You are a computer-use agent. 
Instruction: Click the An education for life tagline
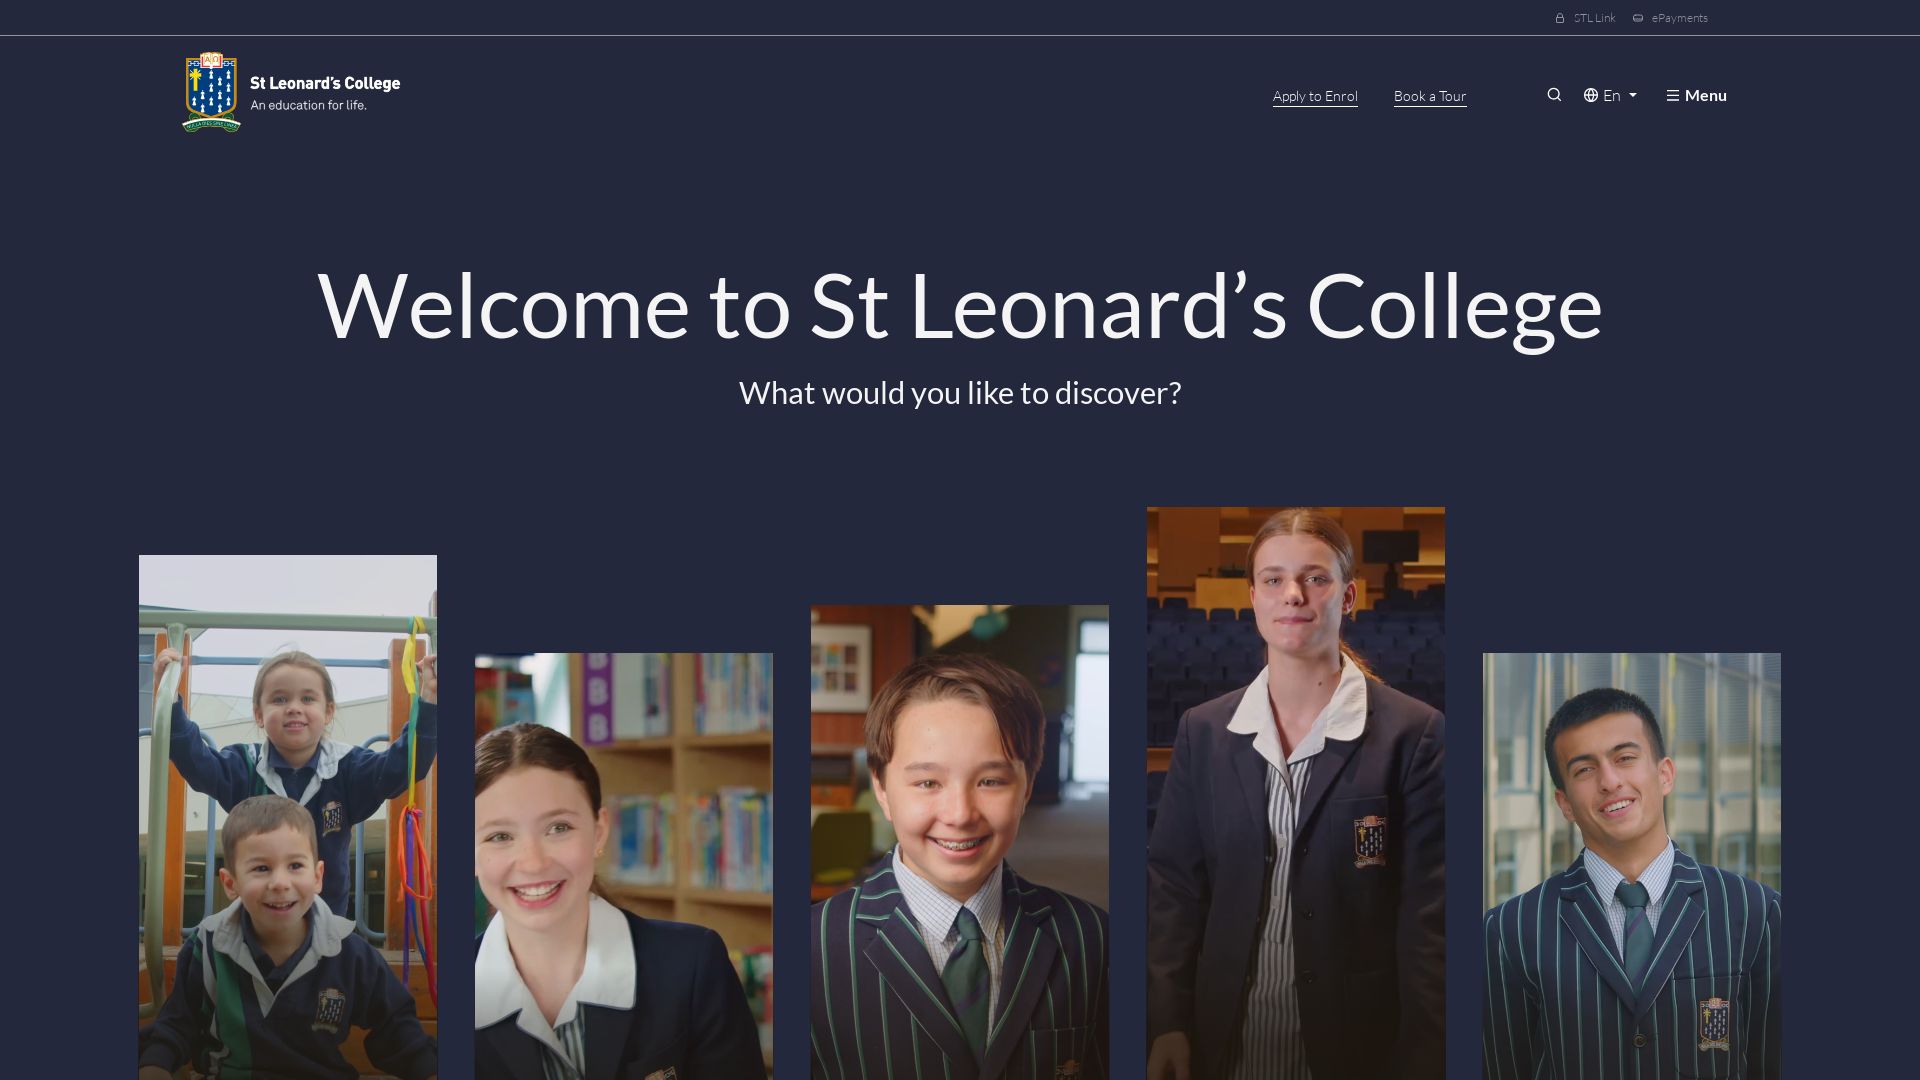(308, 105)
